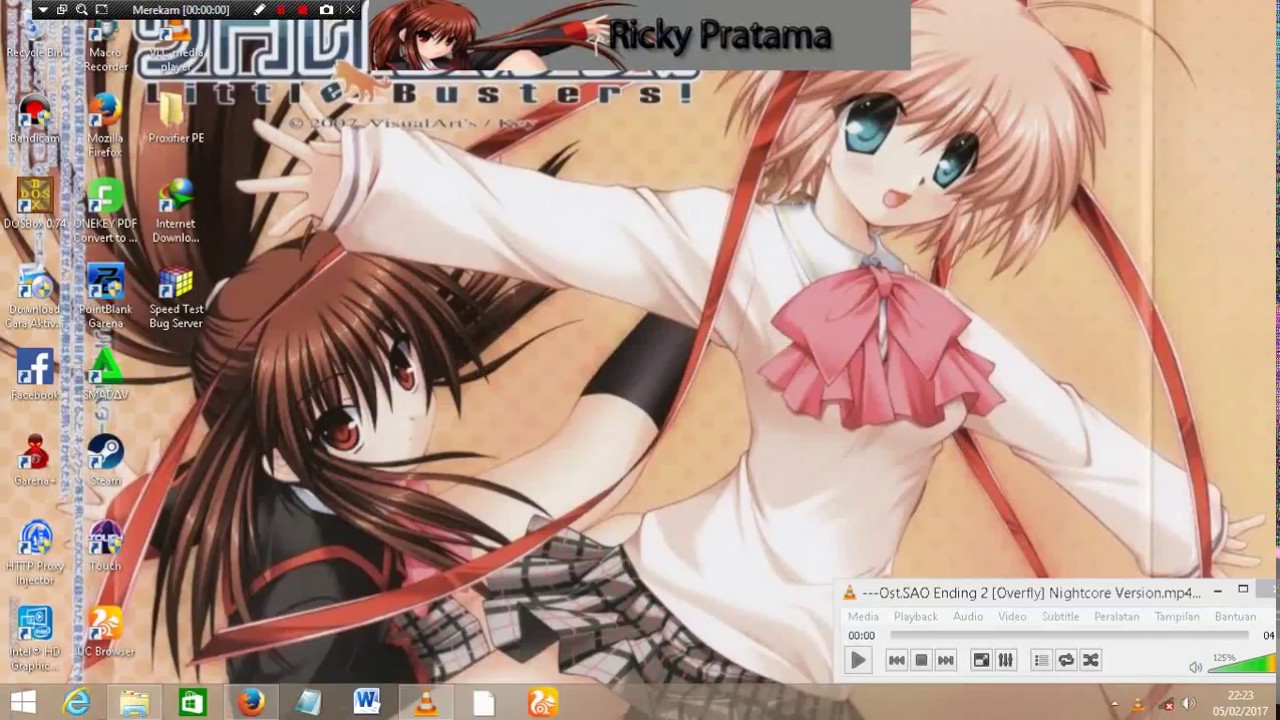
Task: Click the magnifier icon in recorder bar
Action: 82,10
